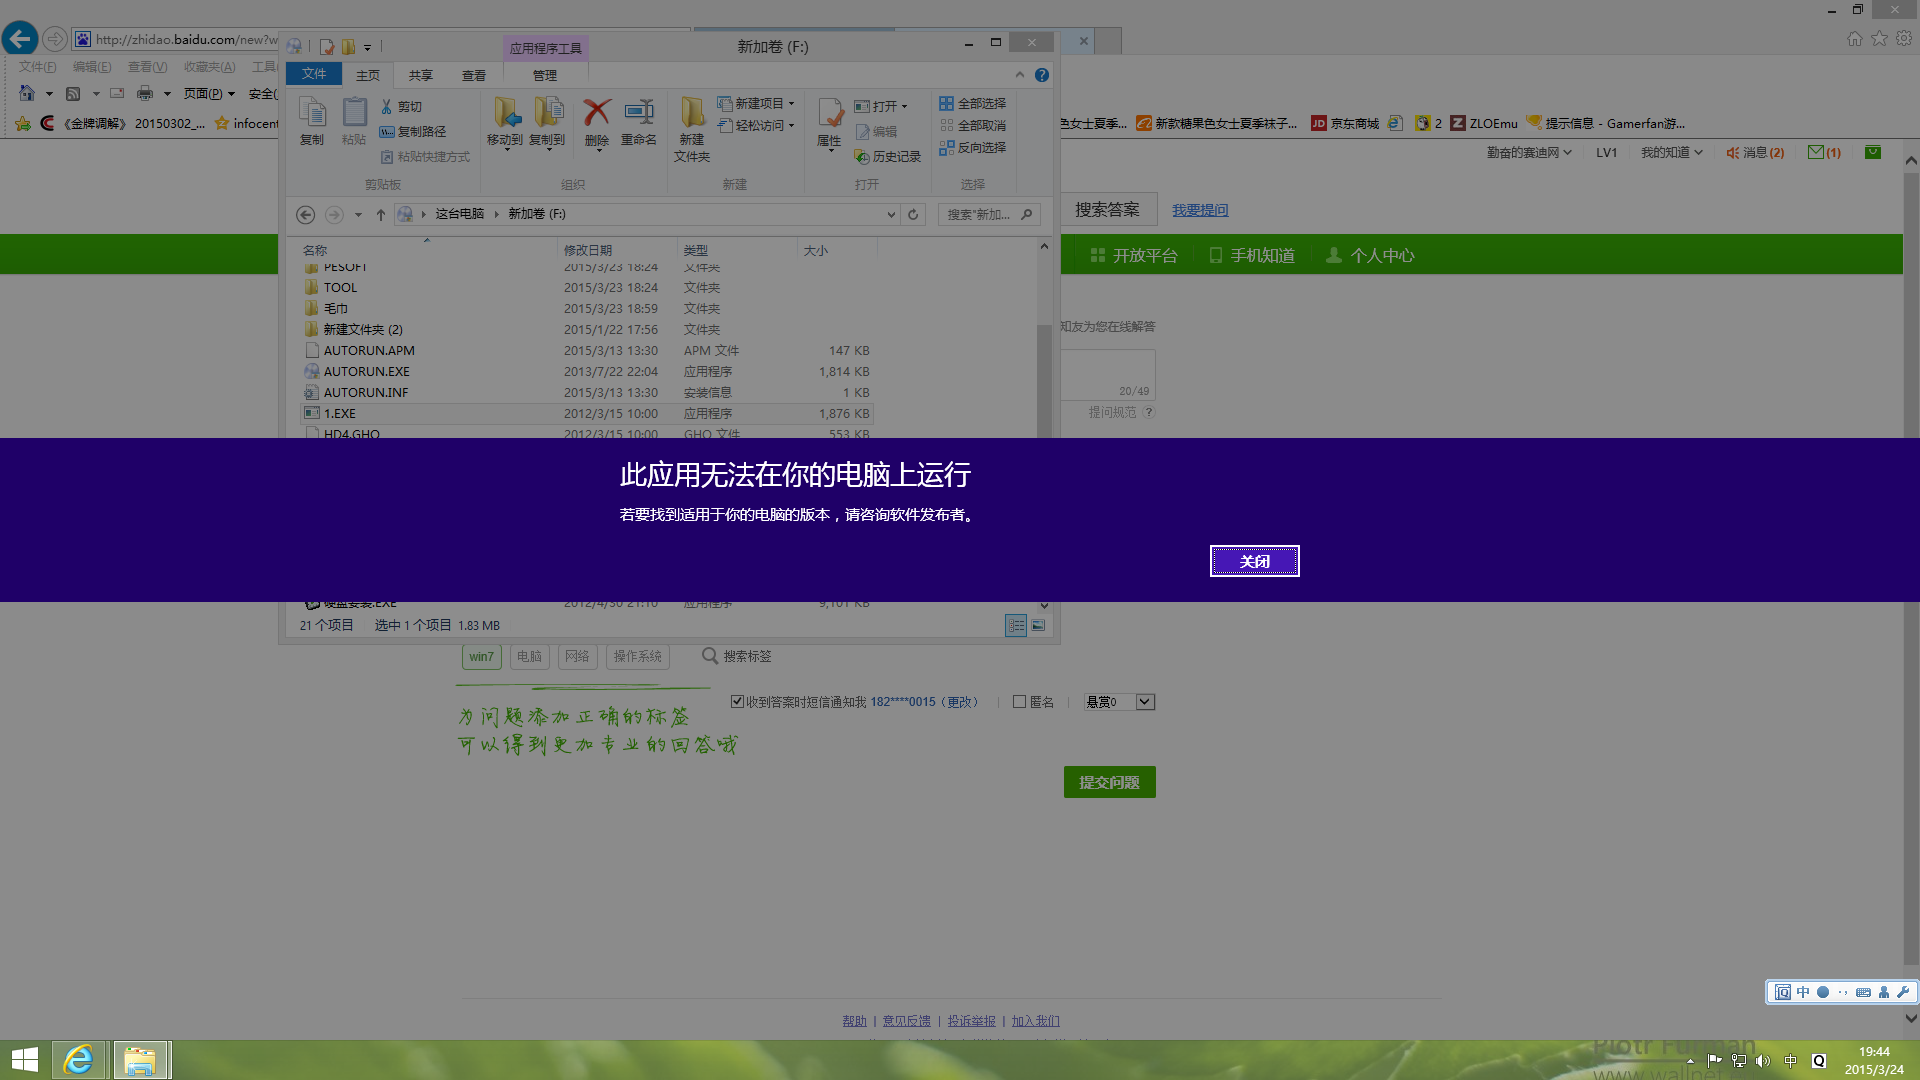Viewport: 1920px width, 1080px height.
Task: Click the 消息(2) notification
Action: 1756,153
